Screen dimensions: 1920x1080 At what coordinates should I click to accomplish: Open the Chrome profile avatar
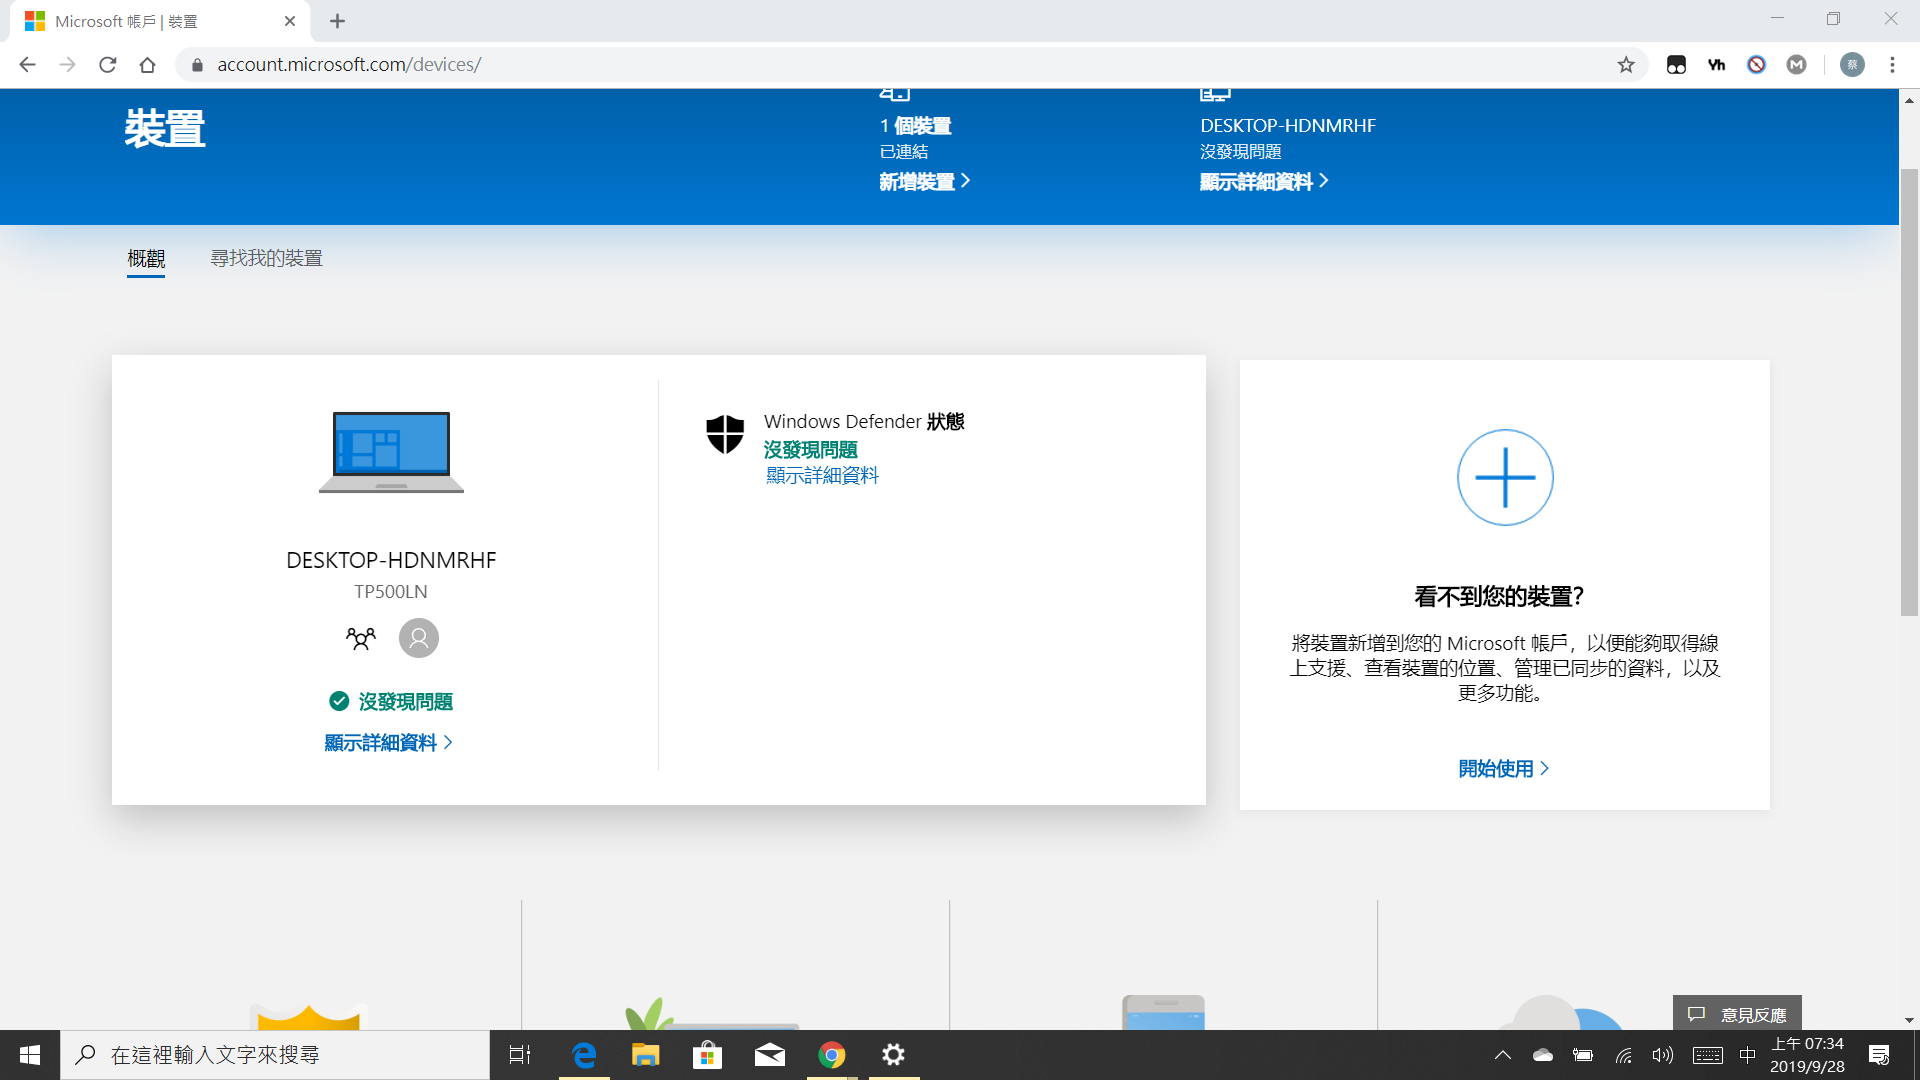(1852, 65)
